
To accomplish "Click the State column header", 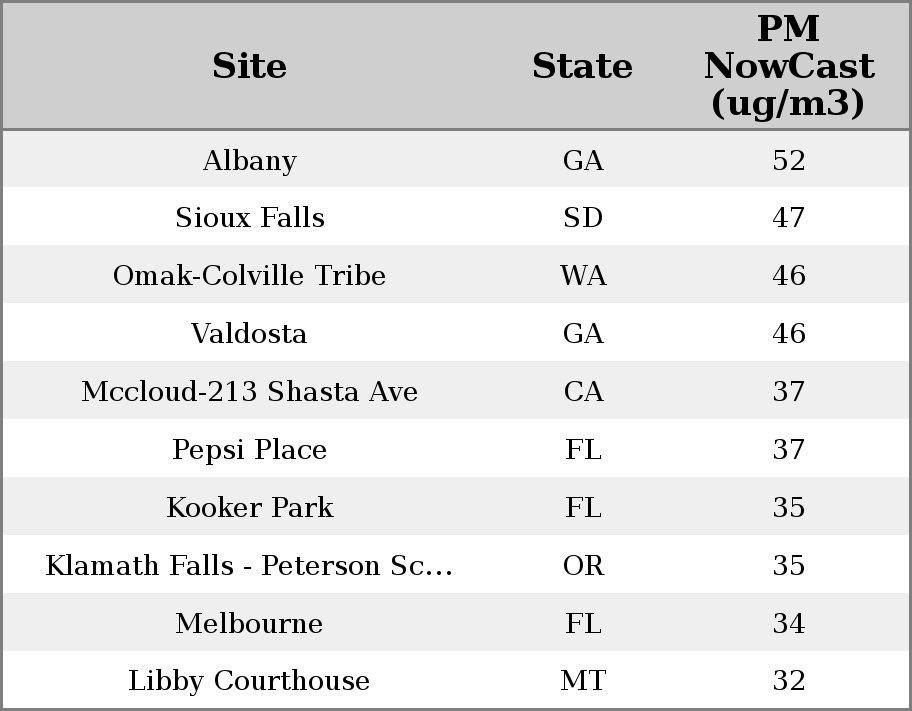I will (x=582, y=66).
